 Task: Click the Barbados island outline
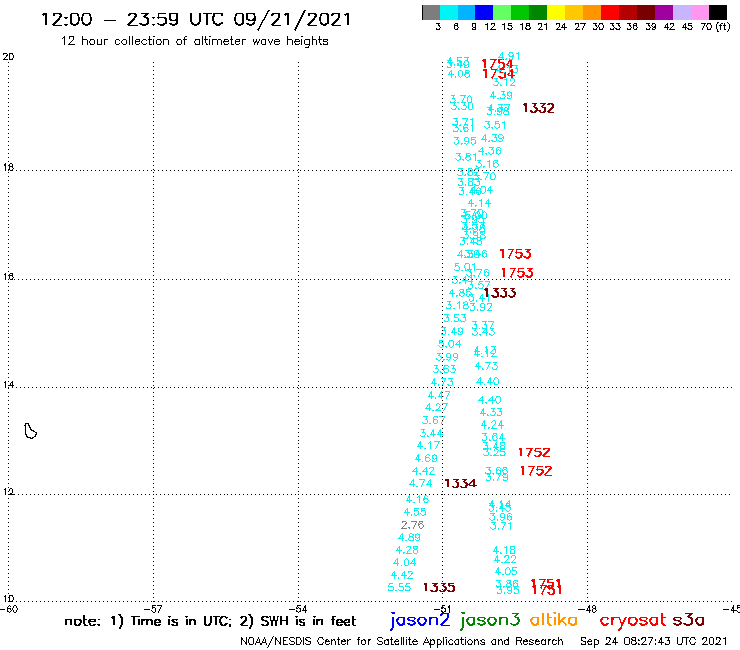[30, 431]
